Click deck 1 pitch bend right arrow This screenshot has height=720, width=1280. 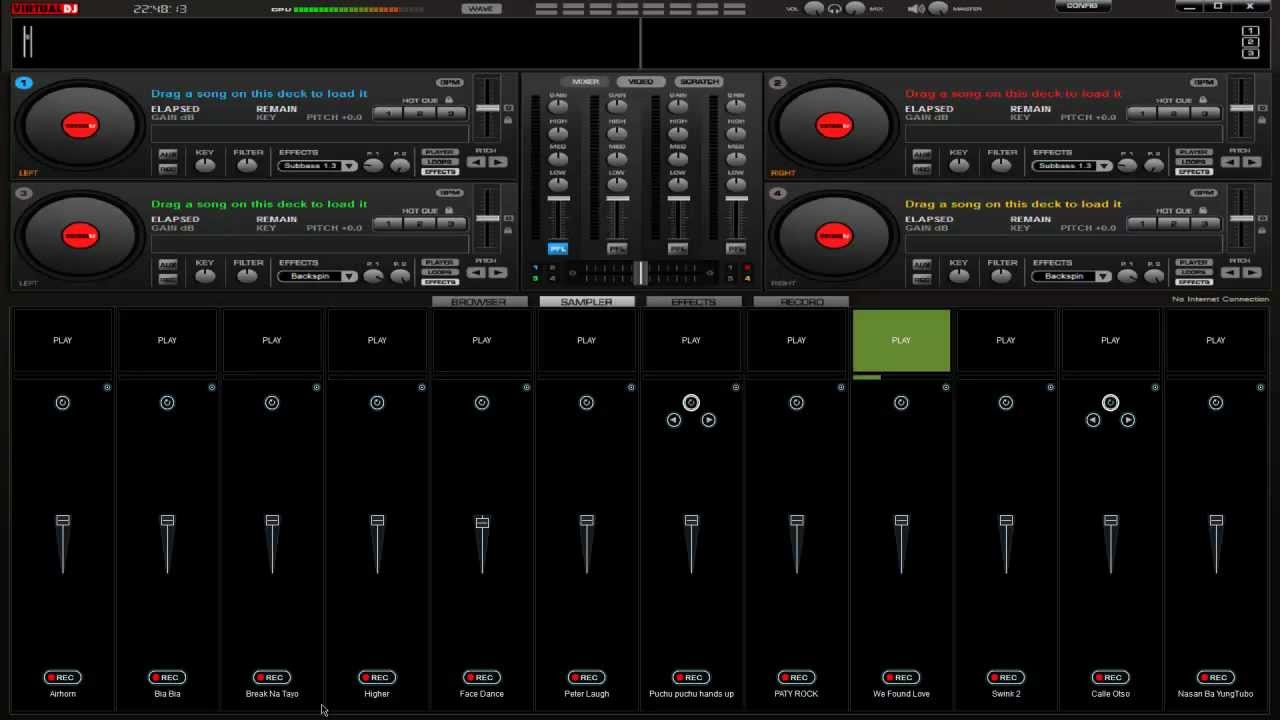click(498, 162)
